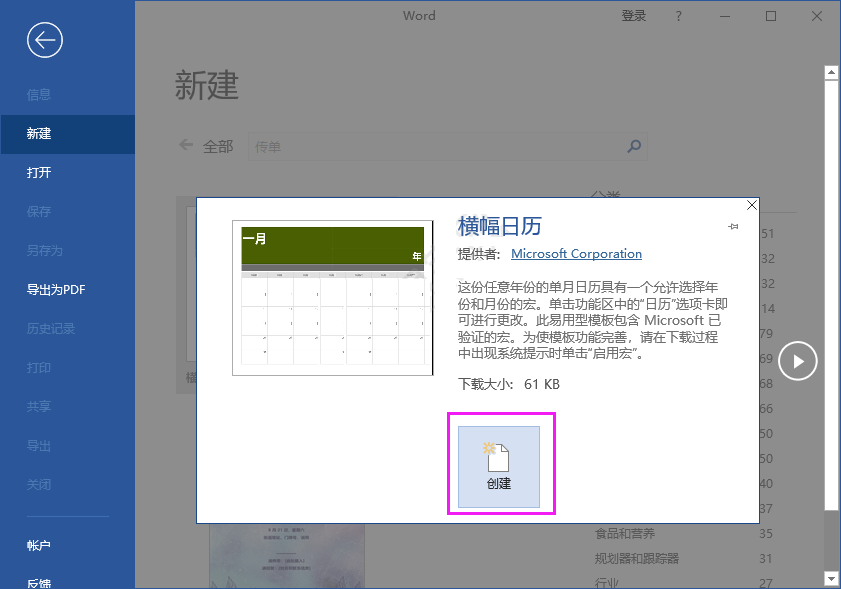Screen dimensions: 841x589
Task: Click the back arrow to exit backstage view
Action: [44, 40]
